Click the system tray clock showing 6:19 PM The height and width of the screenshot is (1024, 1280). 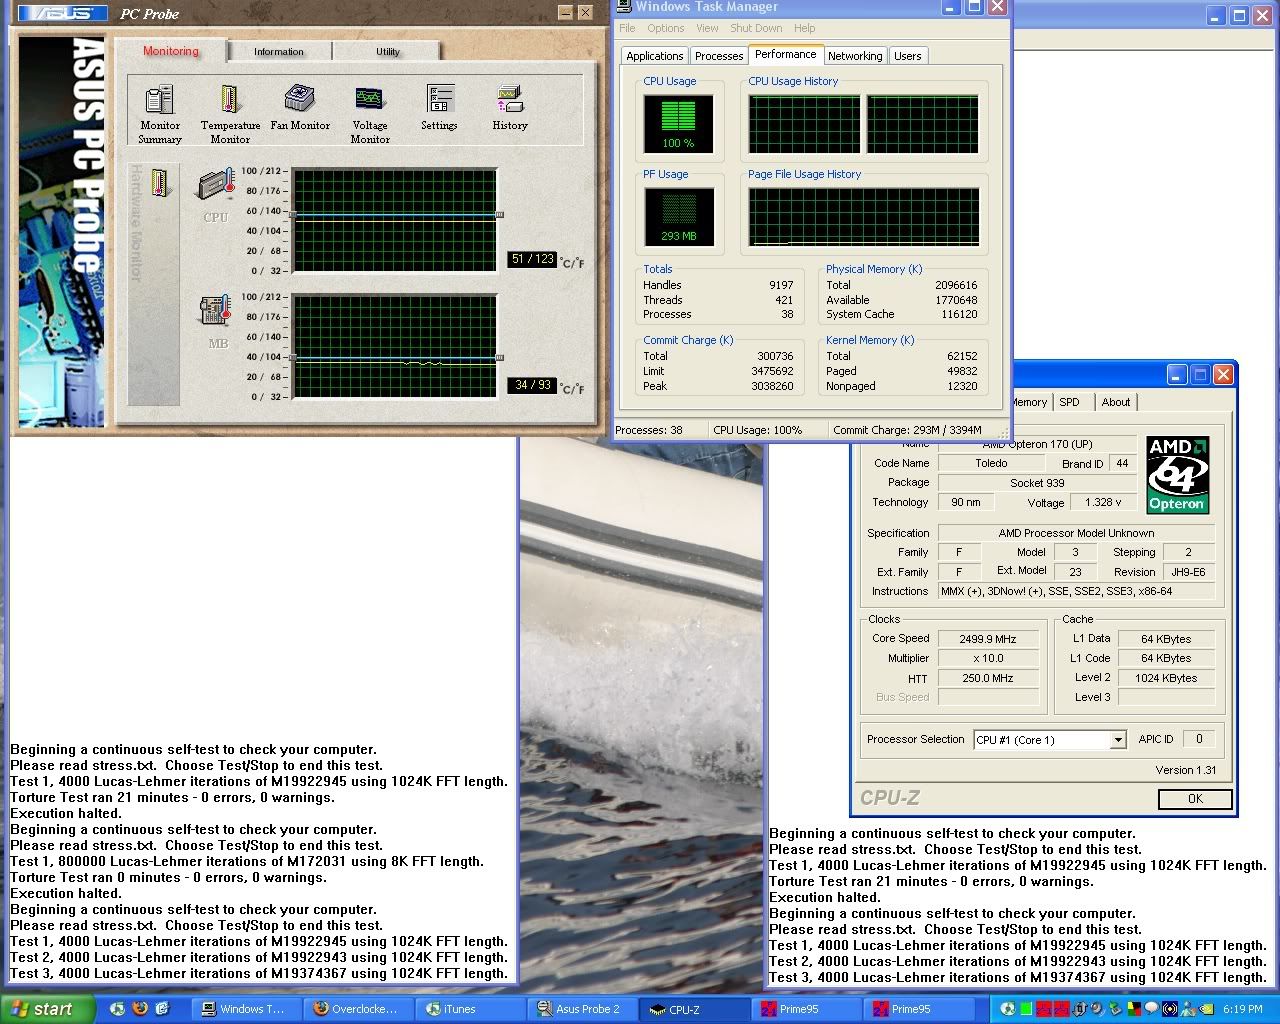tap(1242, 1009)
